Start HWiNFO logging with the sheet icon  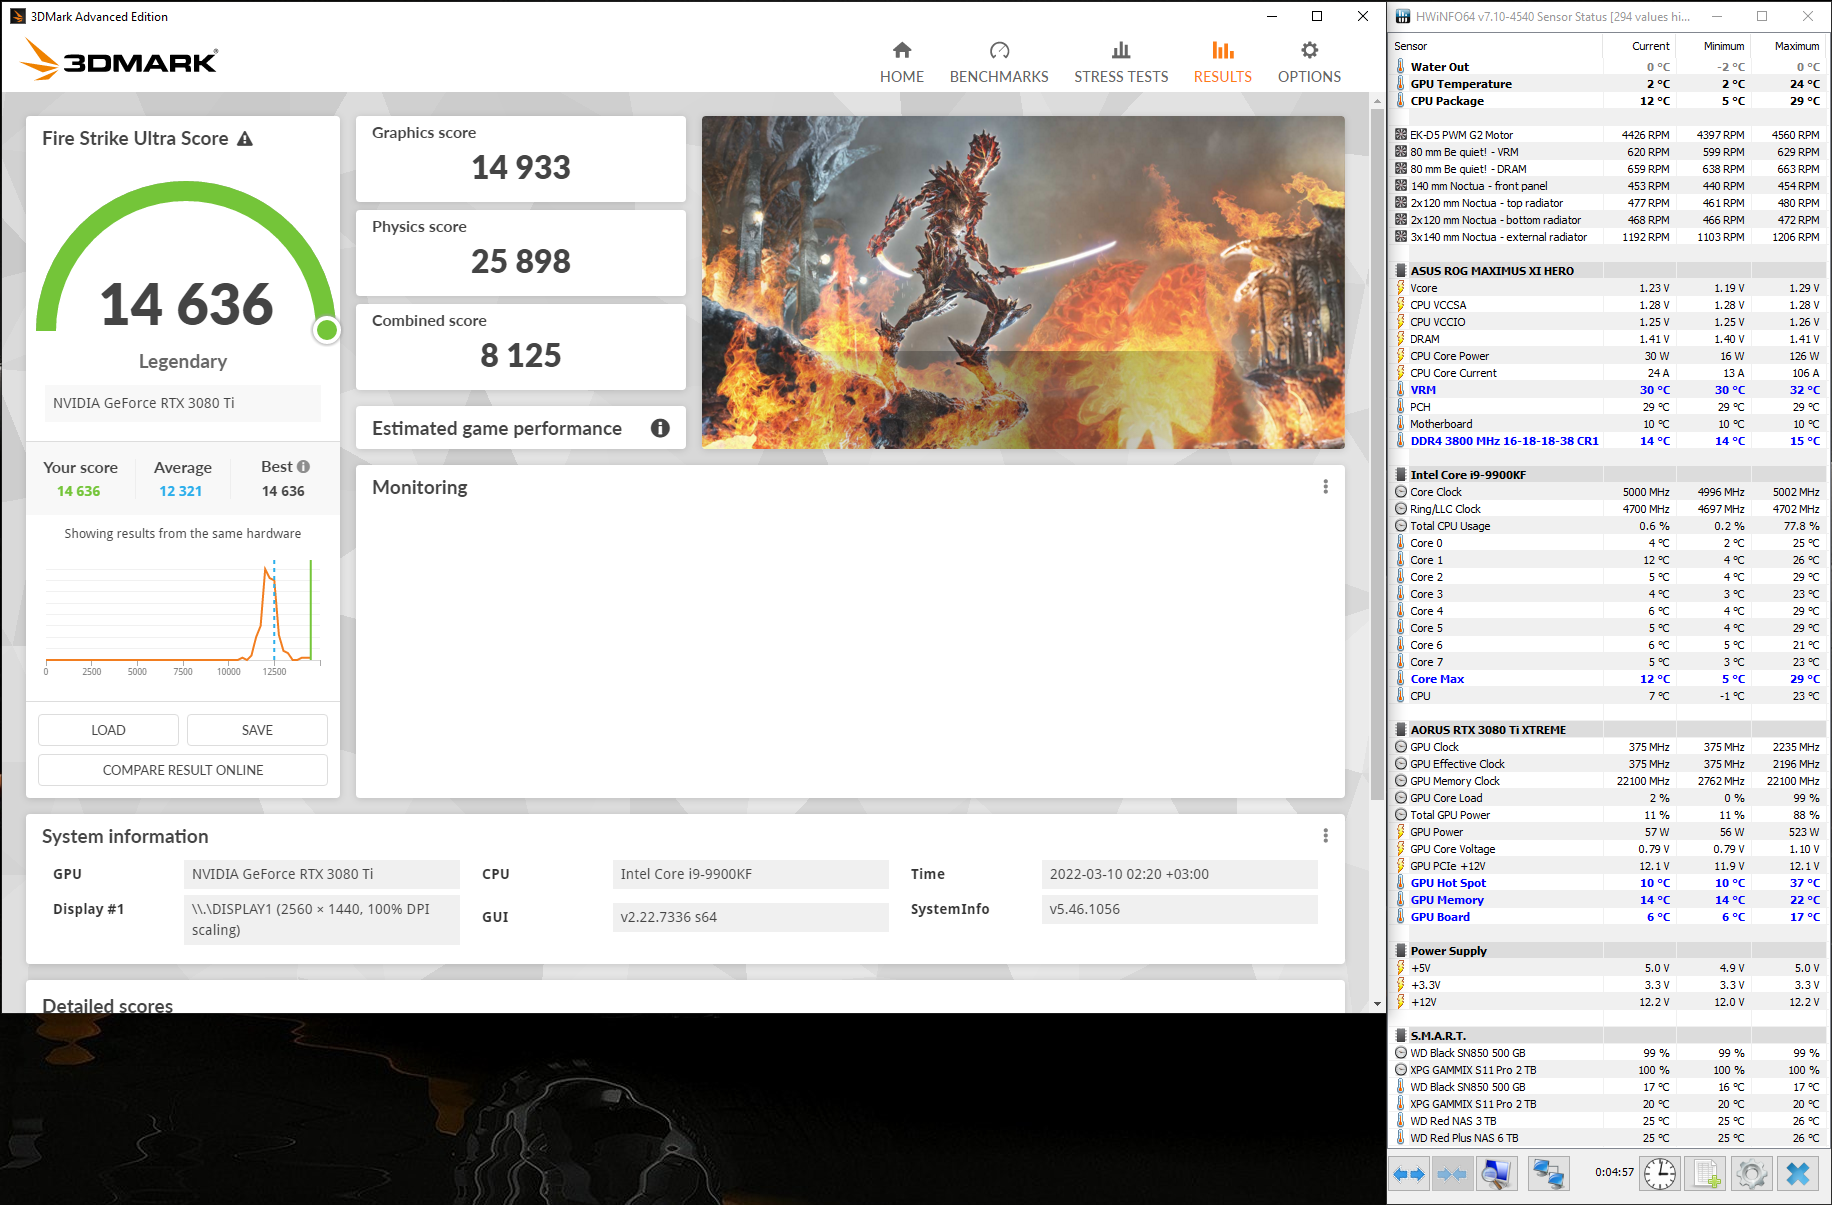click(x=1705, y=1174)
